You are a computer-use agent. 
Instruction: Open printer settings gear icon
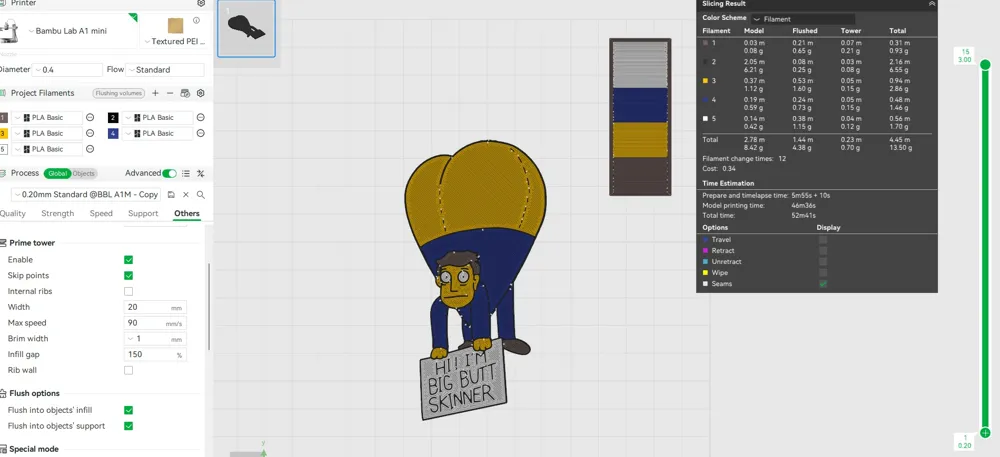pyautogui.click(x=201, y=3)
